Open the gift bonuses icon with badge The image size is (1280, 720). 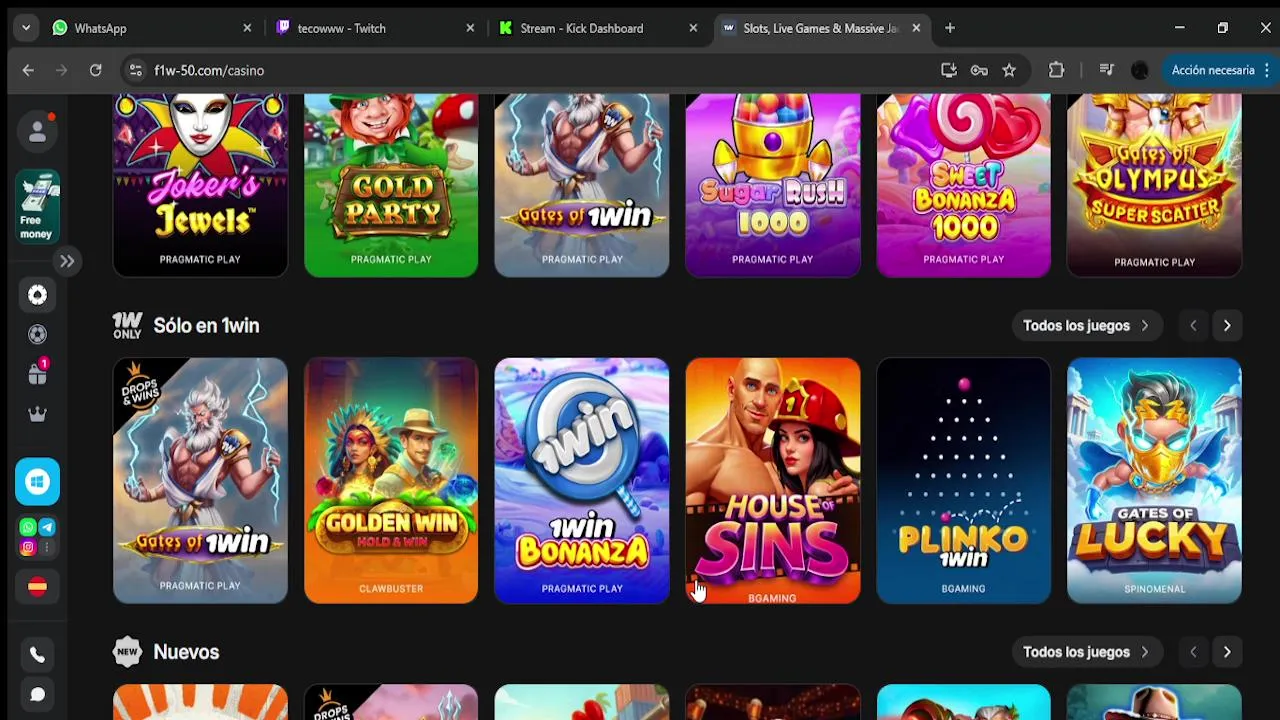click(37, 374)
